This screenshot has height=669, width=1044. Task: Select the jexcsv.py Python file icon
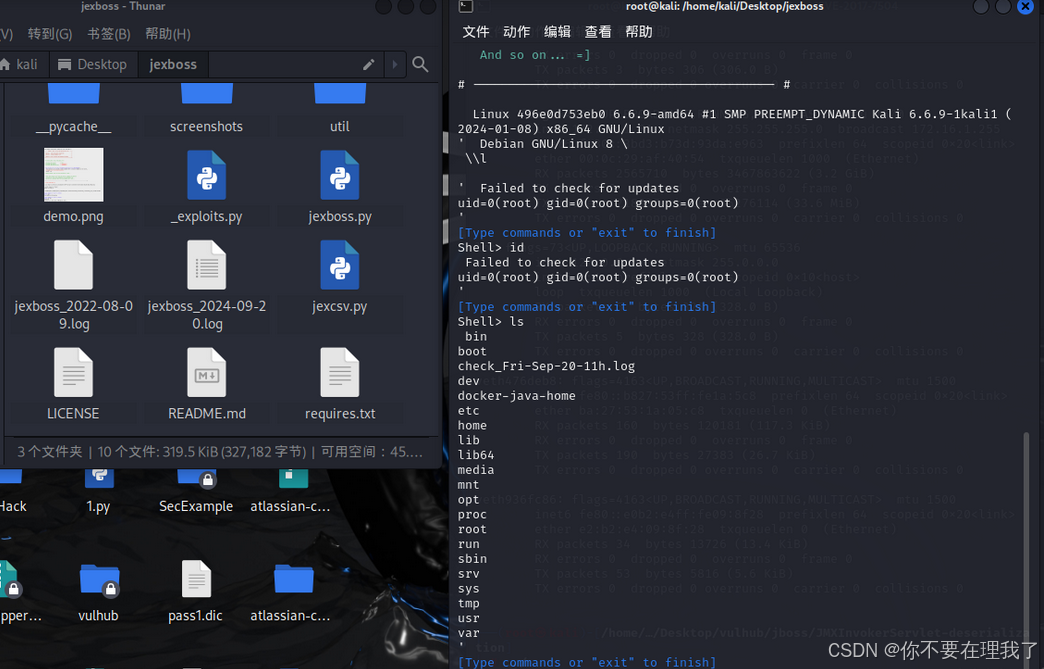click(x=340, y=265)
